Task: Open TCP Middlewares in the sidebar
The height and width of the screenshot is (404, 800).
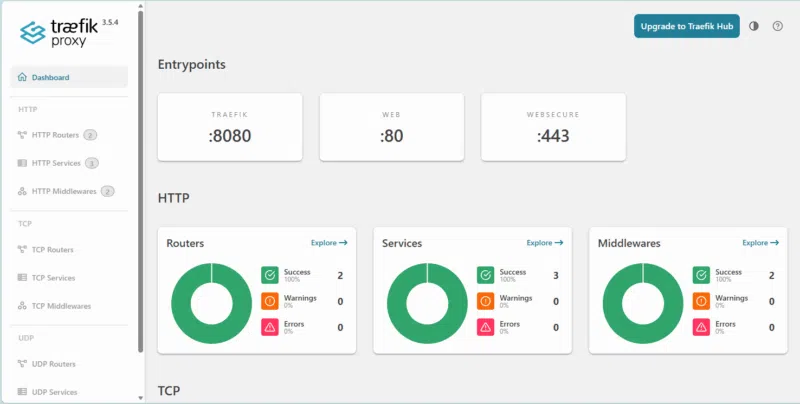Action: point(69,306)
